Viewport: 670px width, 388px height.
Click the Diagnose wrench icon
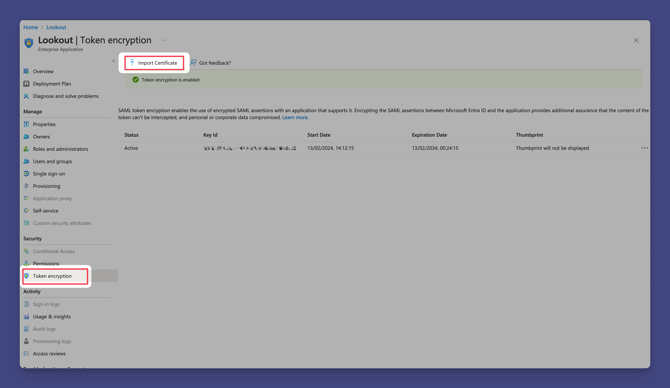pyautogui.click(x=26, y=96)
